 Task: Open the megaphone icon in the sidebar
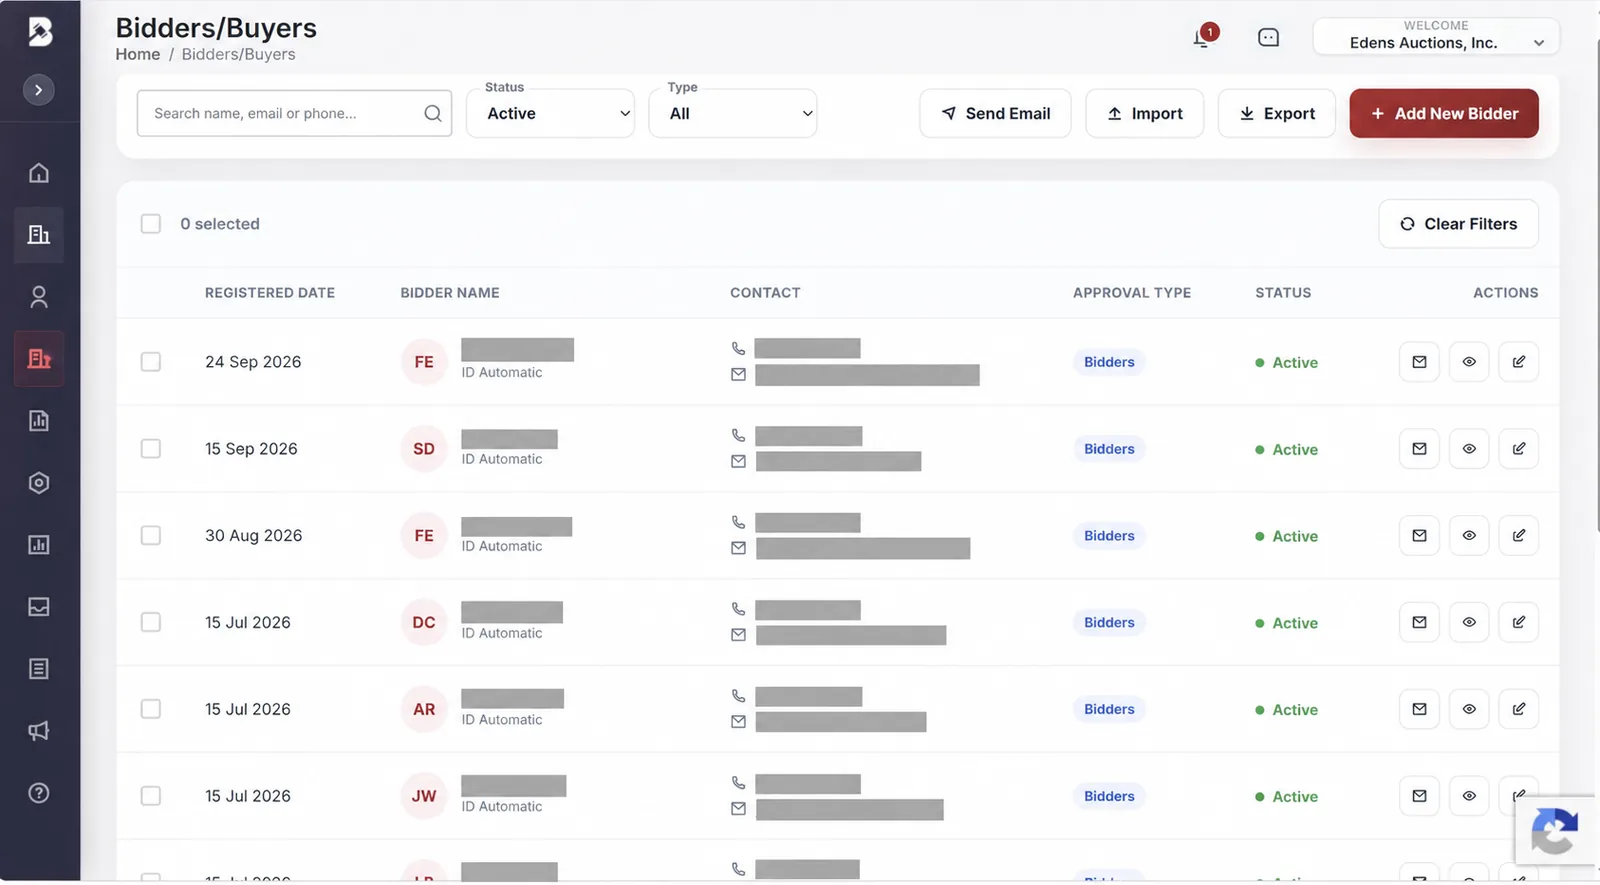(x=39, y=731)
